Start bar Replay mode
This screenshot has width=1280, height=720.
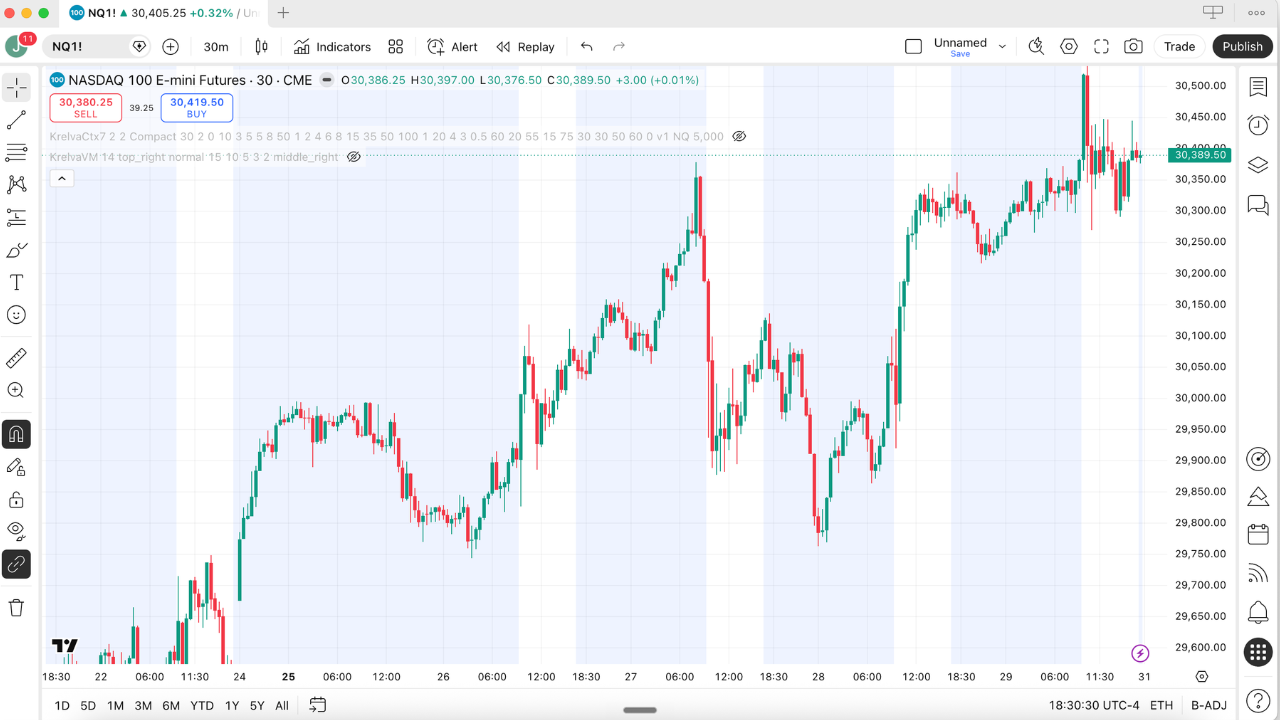526,46
